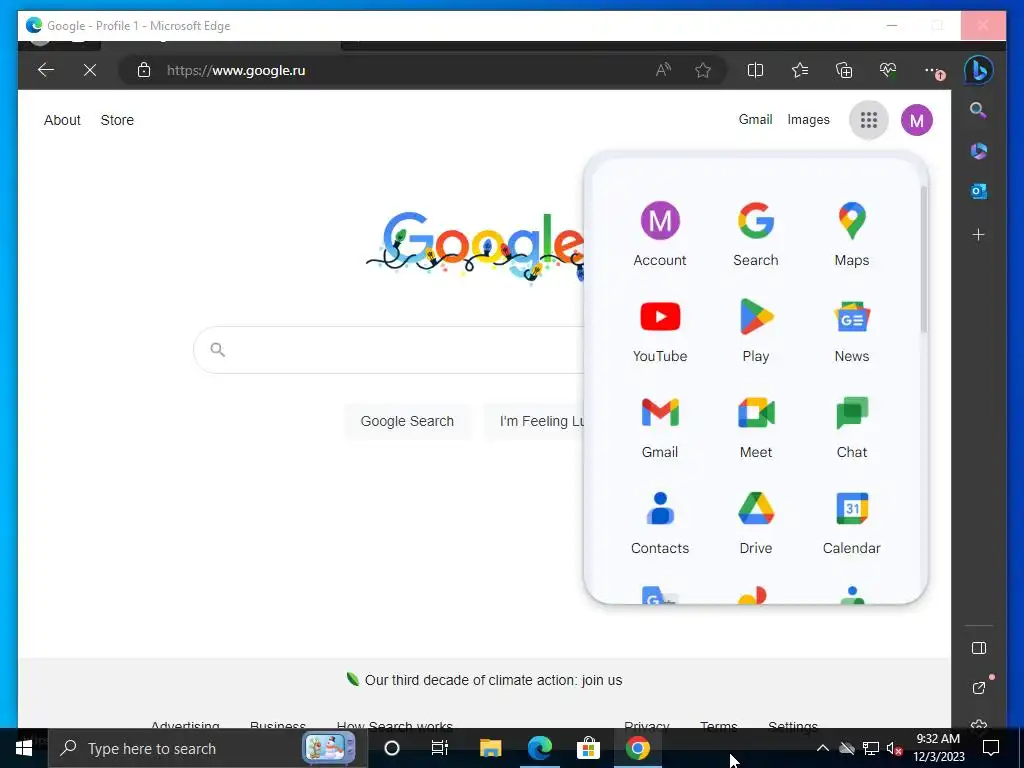1024x768 pixels.
Task: Click the I'm Feeling Lucky button
Action: 534,421
